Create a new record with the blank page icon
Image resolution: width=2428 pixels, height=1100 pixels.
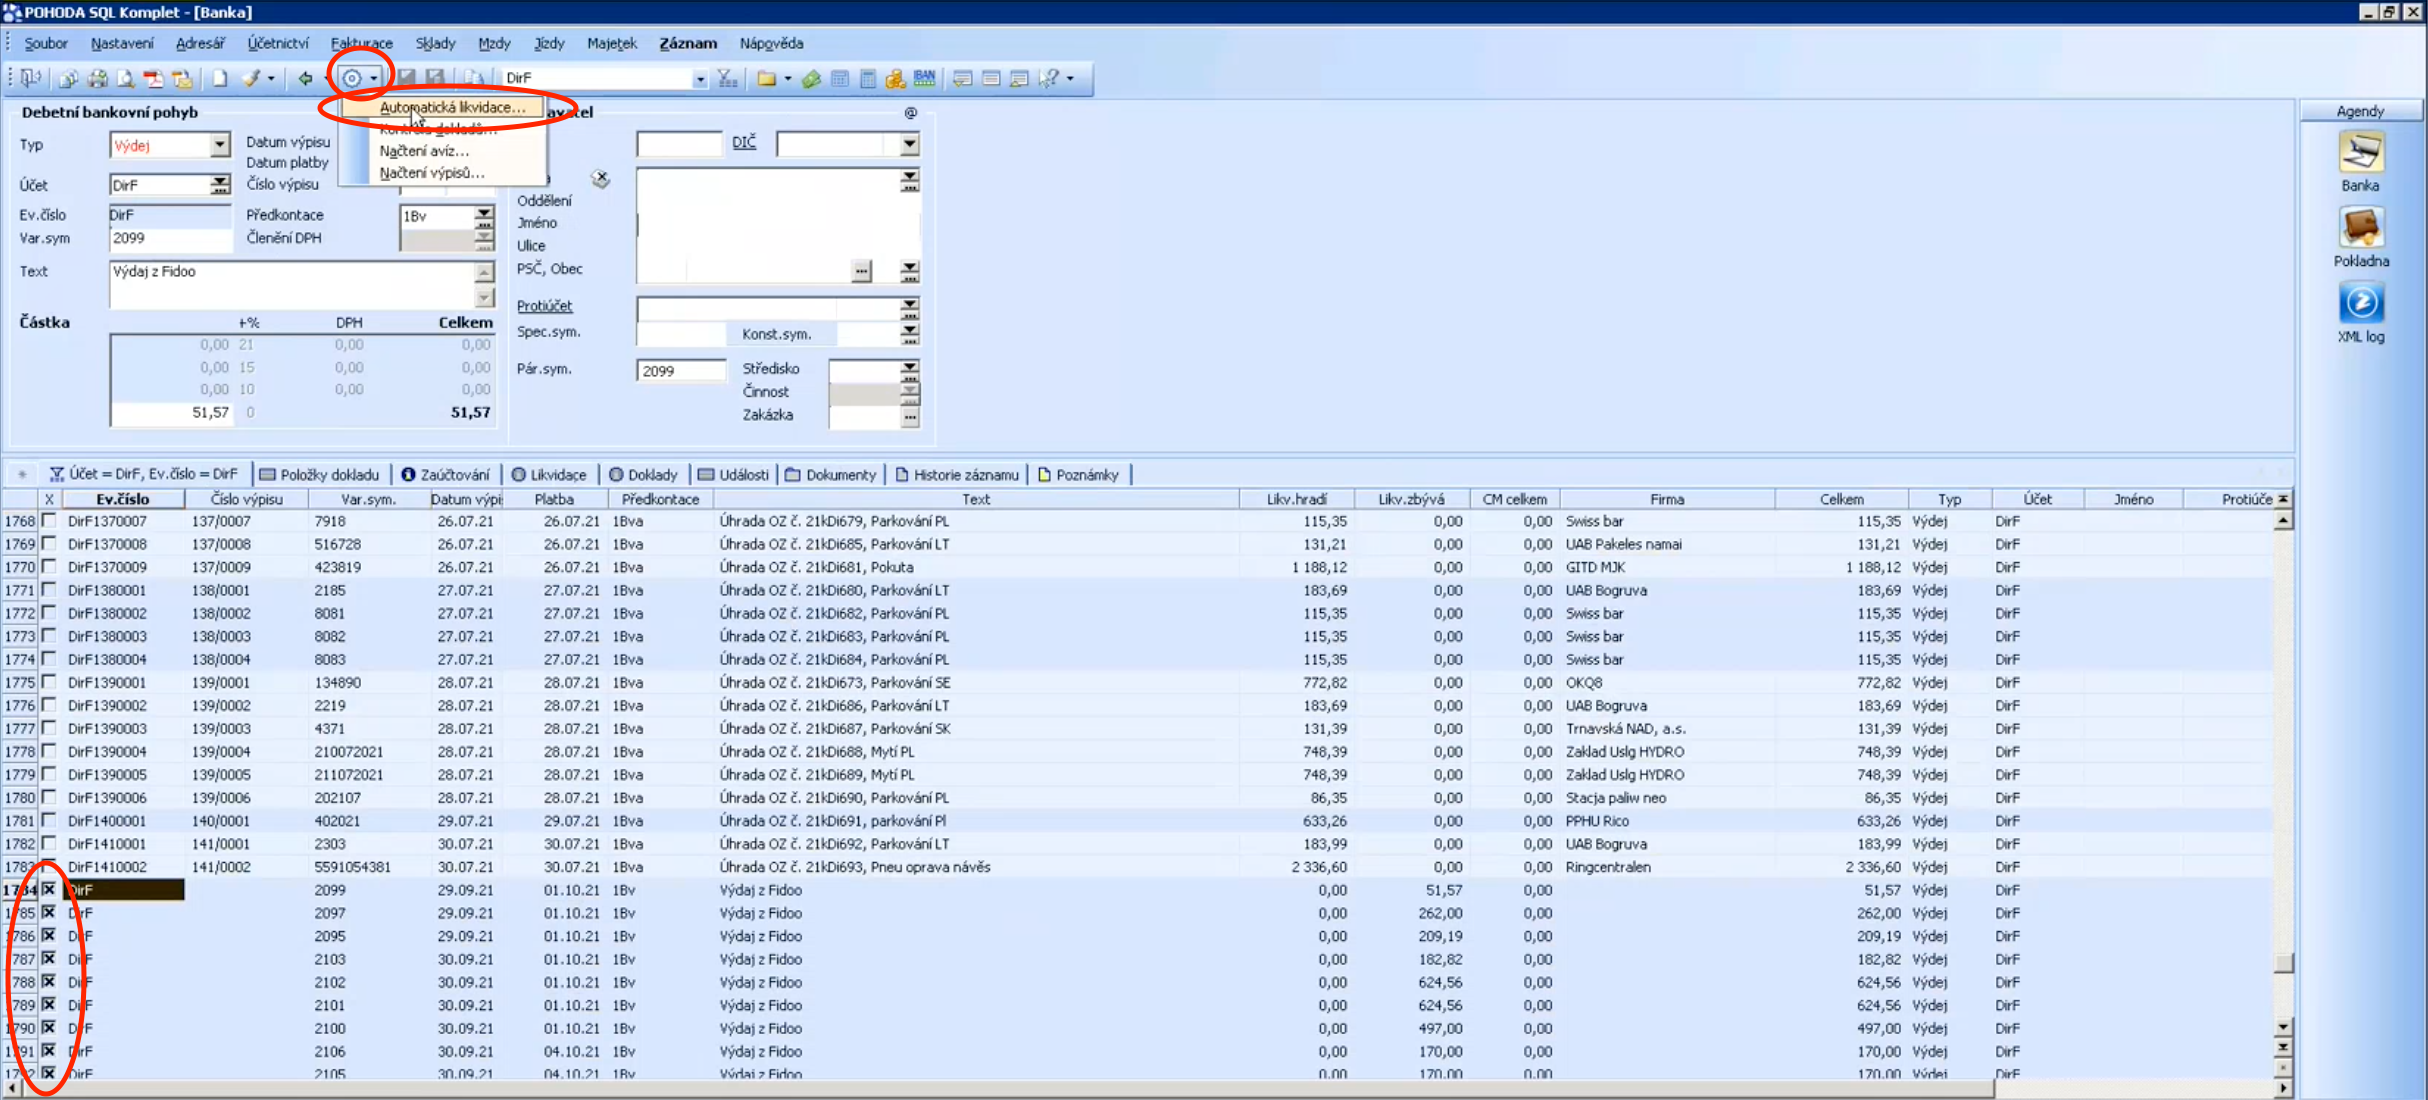219,78
